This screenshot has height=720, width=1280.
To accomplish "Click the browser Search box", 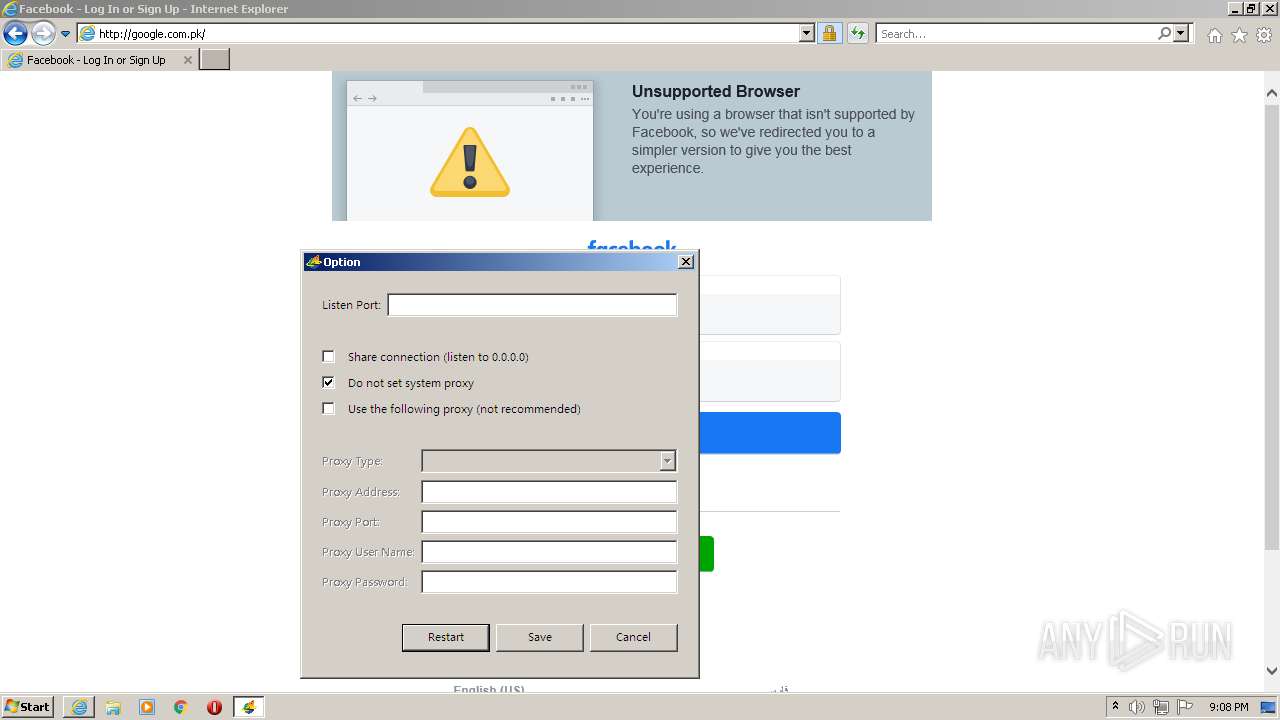I will point(1016,34).
